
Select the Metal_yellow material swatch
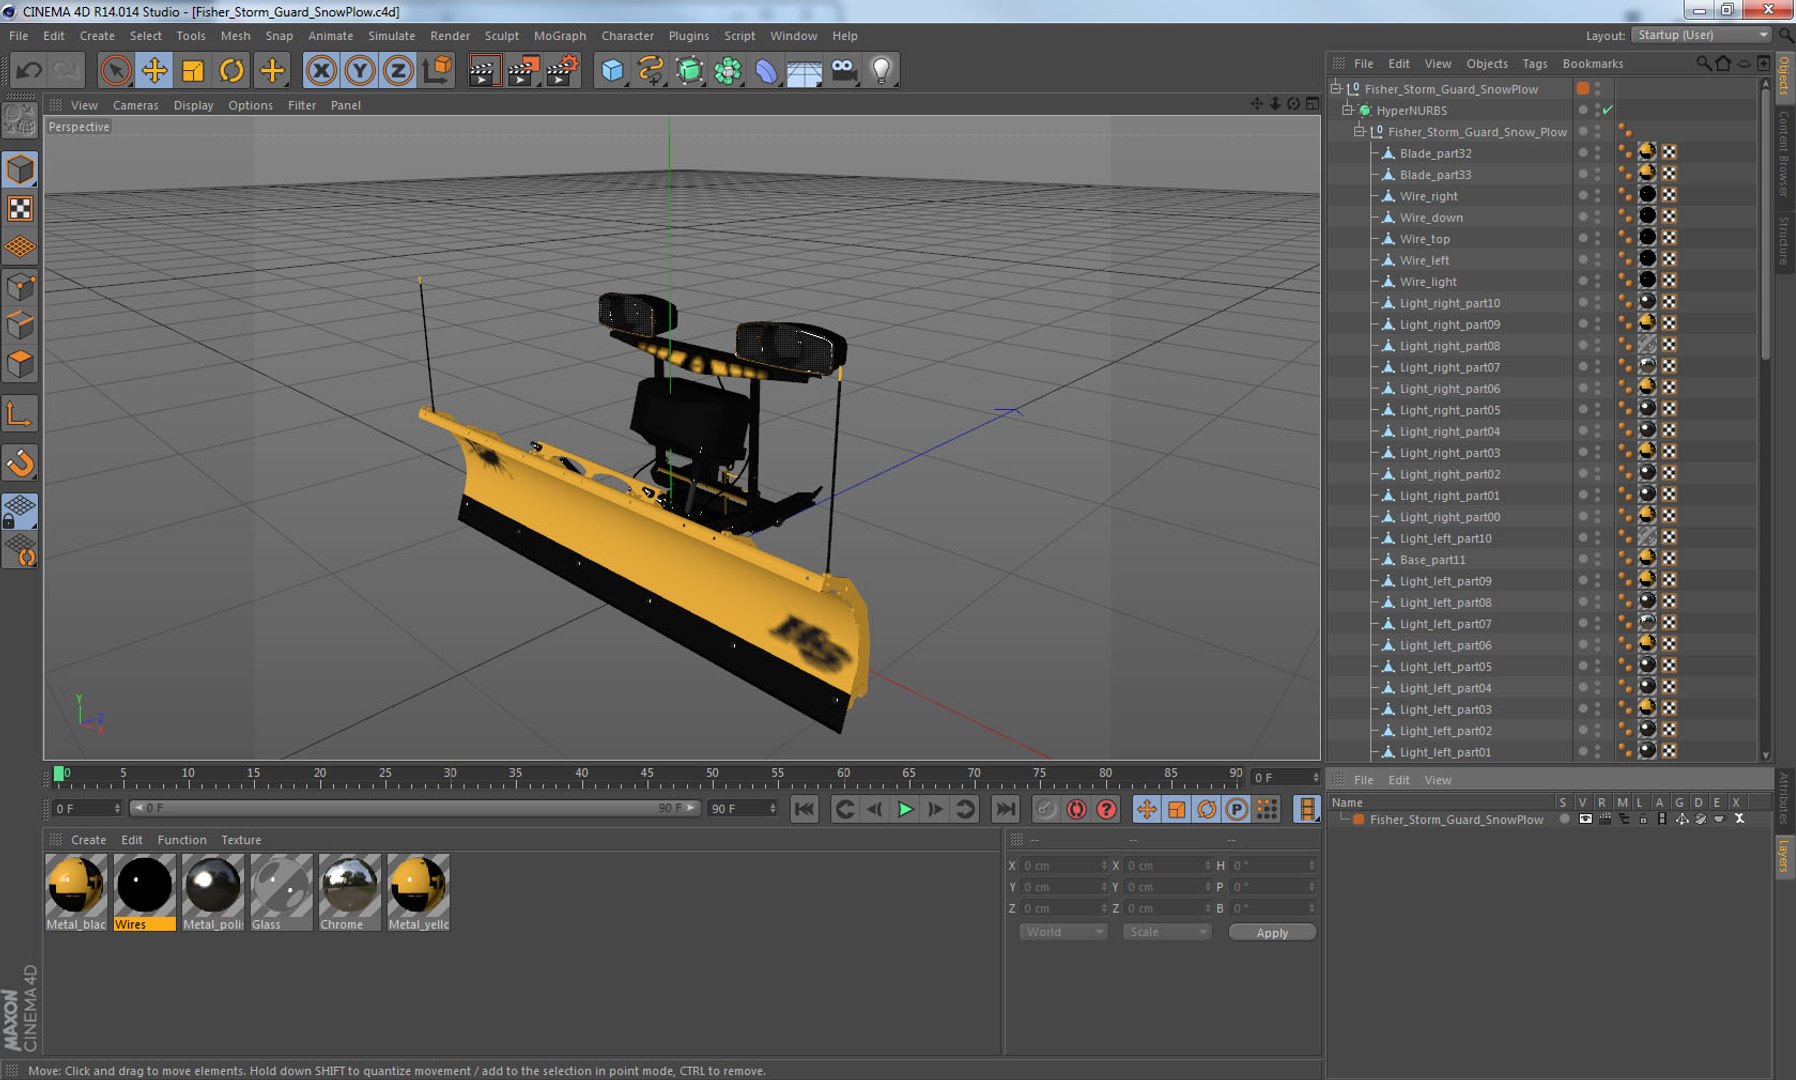tap(418, 892)
